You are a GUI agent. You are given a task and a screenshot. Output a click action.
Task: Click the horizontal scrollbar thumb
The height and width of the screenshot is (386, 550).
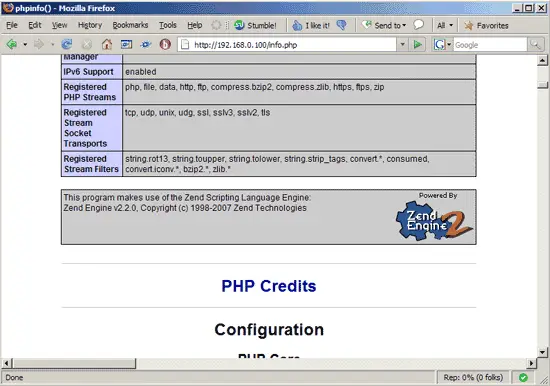point(74,363)
